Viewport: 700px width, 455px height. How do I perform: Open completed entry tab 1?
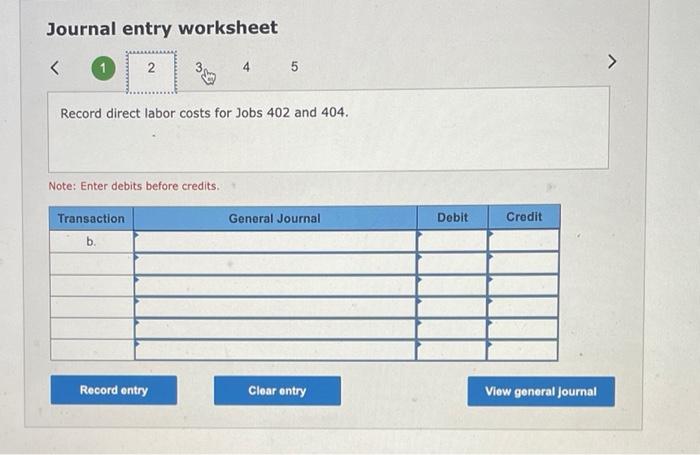pyautogui.click(x=103, y=68)
